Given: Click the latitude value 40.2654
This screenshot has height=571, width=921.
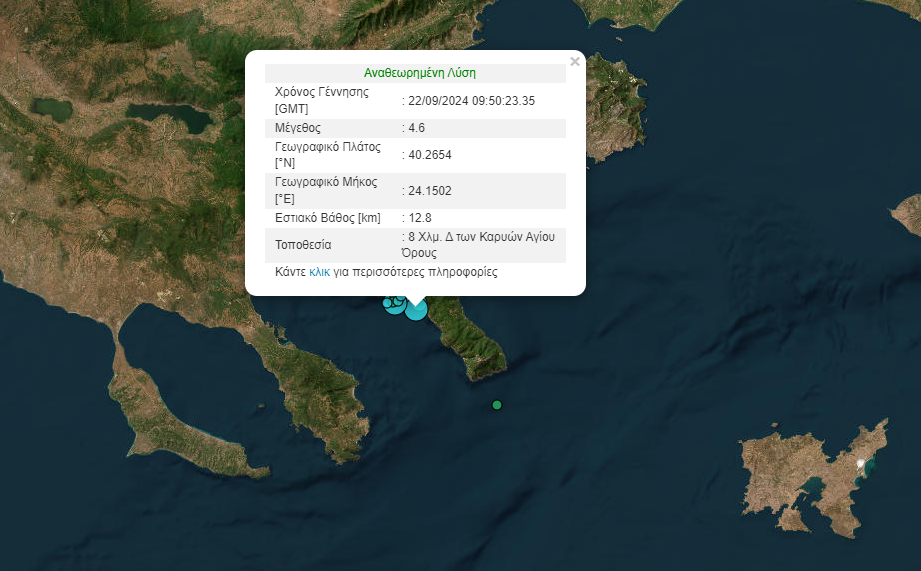Looking at the screenshot, I should (430, 155).
